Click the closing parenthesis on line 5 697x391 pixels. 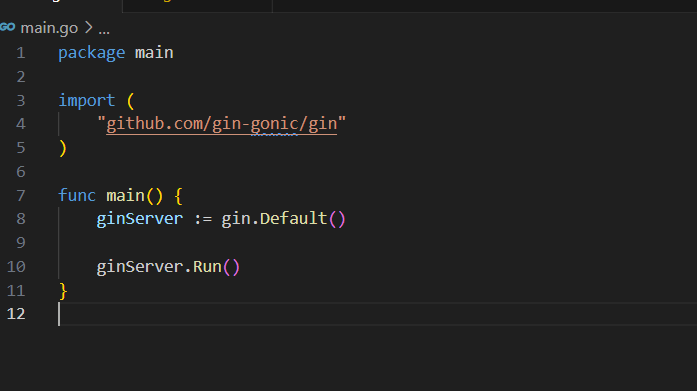point(63,148)
